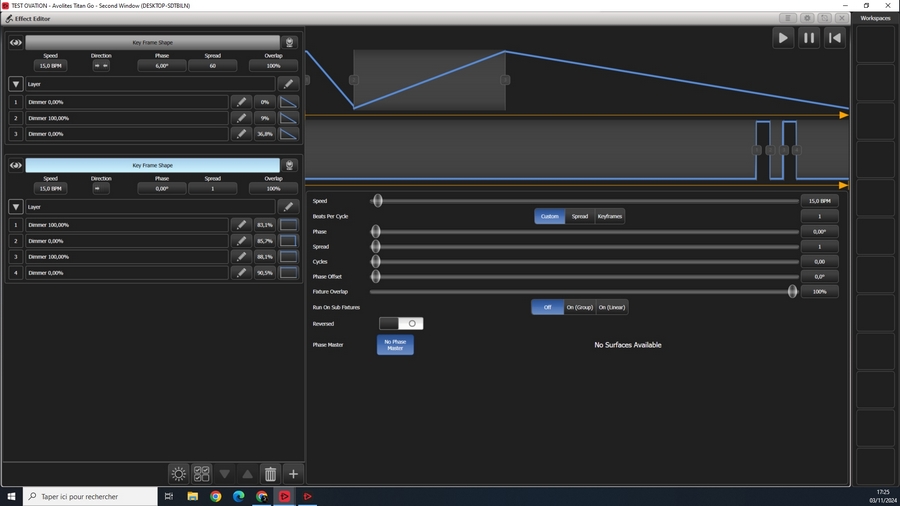The width and height of the screenshot is (900, 506).
Task: Collapse Layer of grey Key Frame Shape
Action: [15, 84]
